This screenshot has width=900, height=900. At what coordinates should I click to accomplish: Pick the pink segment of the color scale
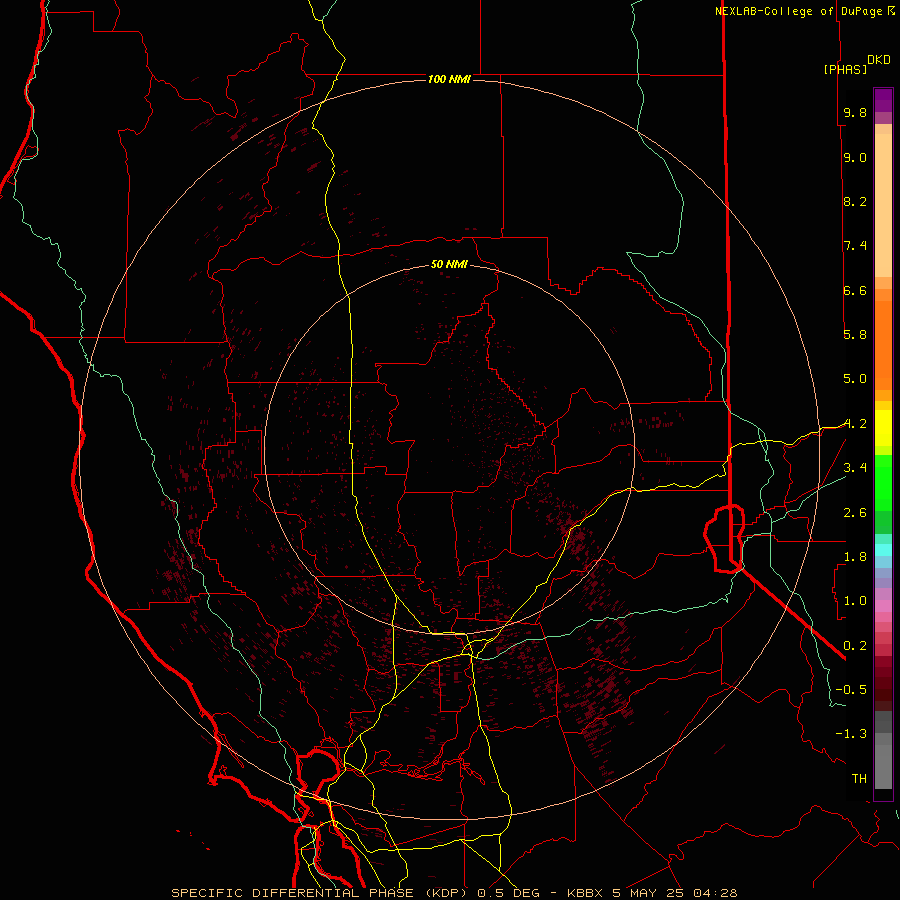(x=883, y=606)
